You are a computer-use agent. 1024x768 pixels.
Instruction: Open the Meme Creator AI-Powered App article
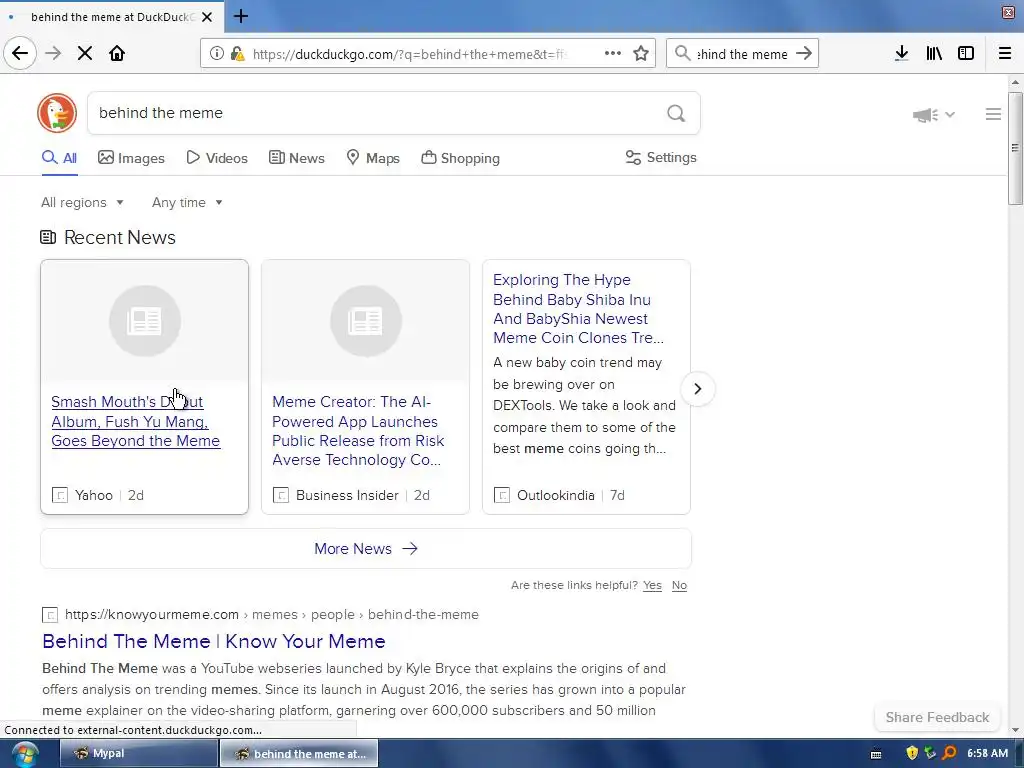[358, 430]
